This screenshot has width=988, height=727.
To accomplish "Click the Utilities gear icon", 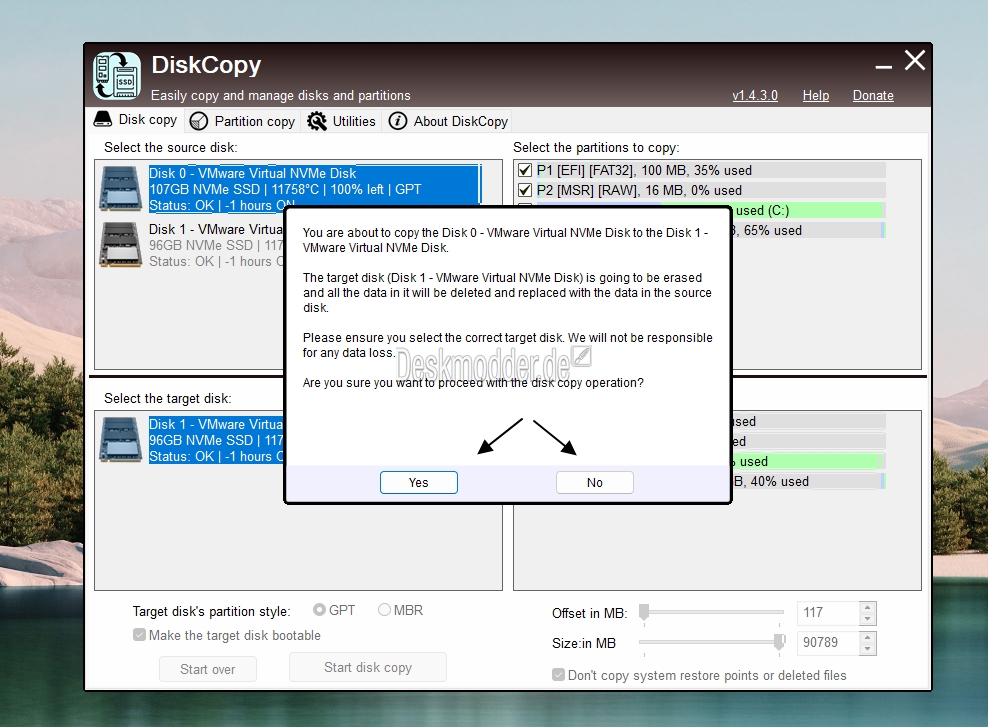I will click(317, 121).
